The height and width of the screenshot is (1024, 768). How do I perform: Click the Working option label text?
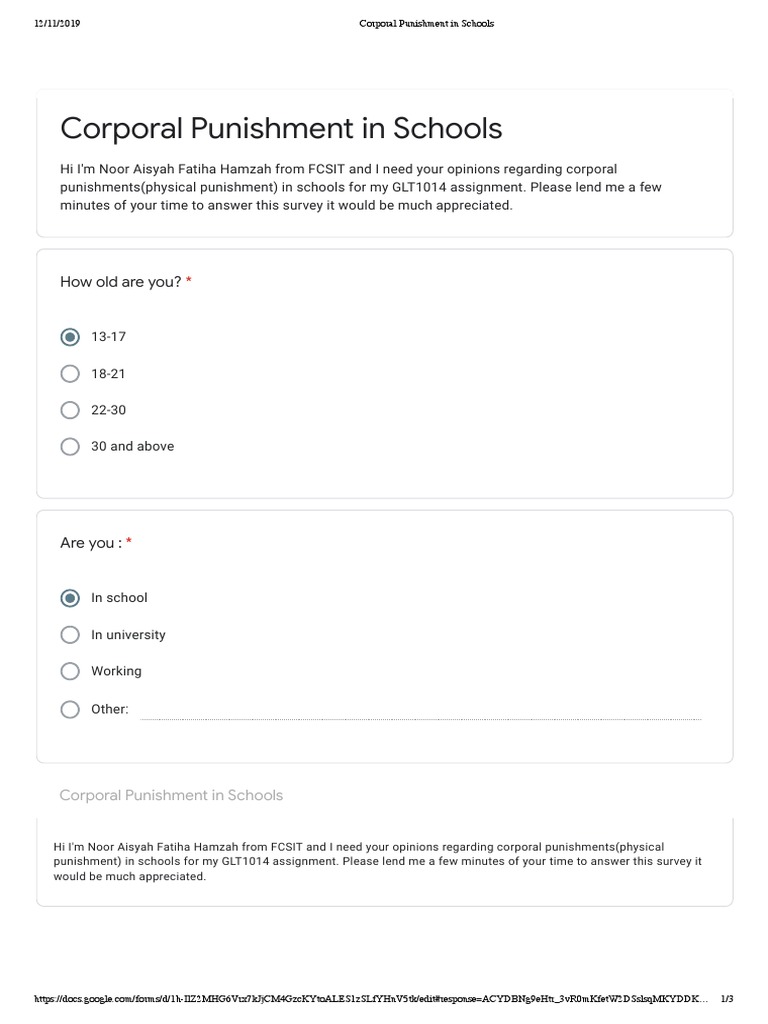tap(116, 671)
